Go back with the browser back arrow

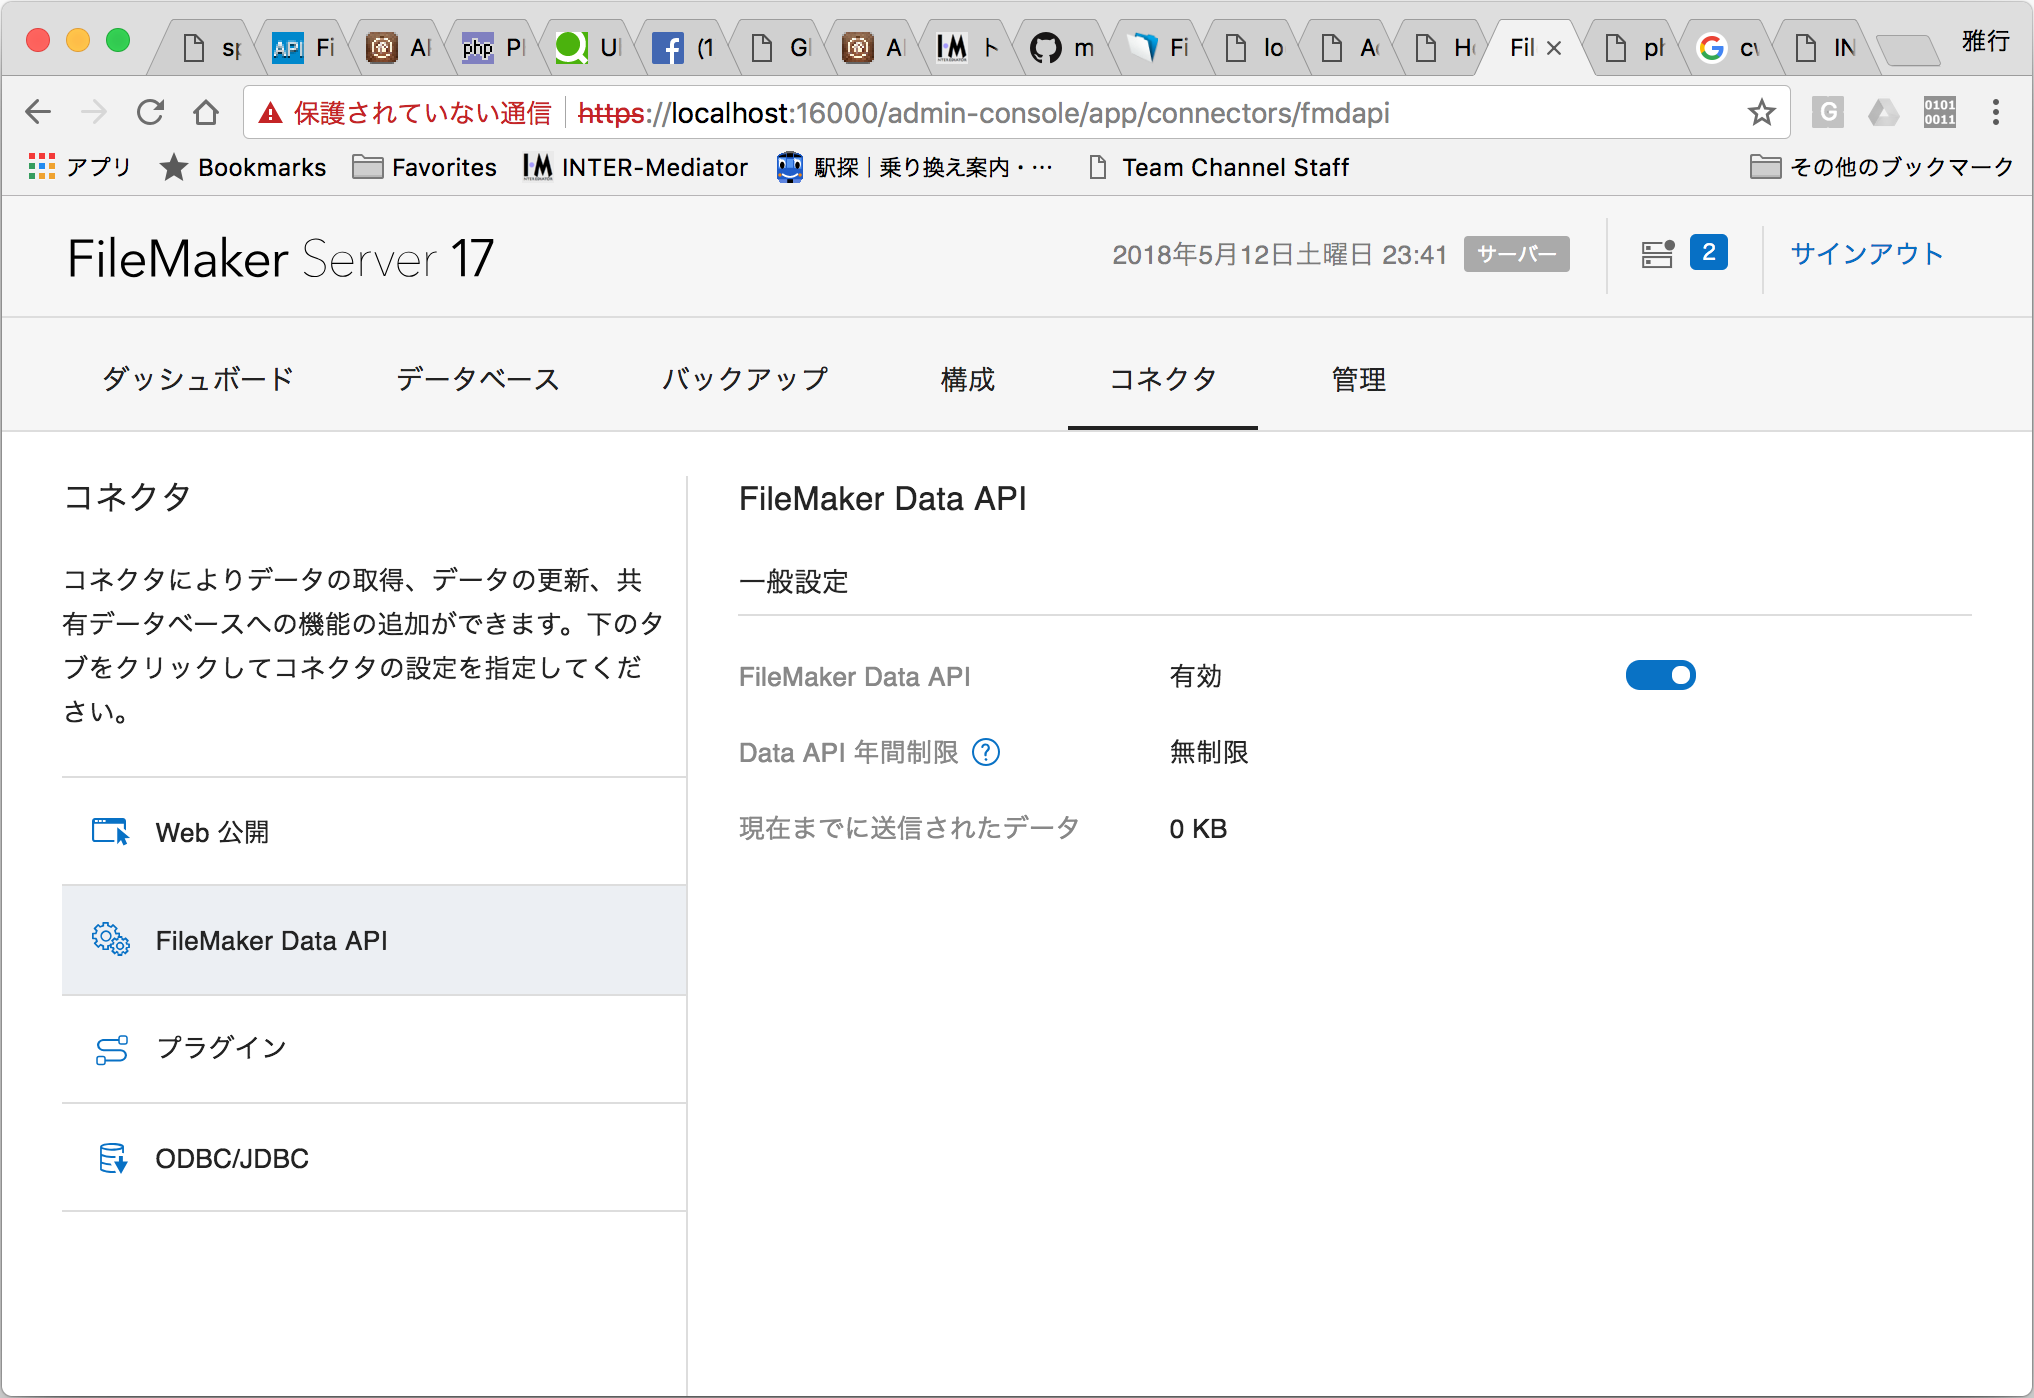pyautogui.click(x=38, y=112)
